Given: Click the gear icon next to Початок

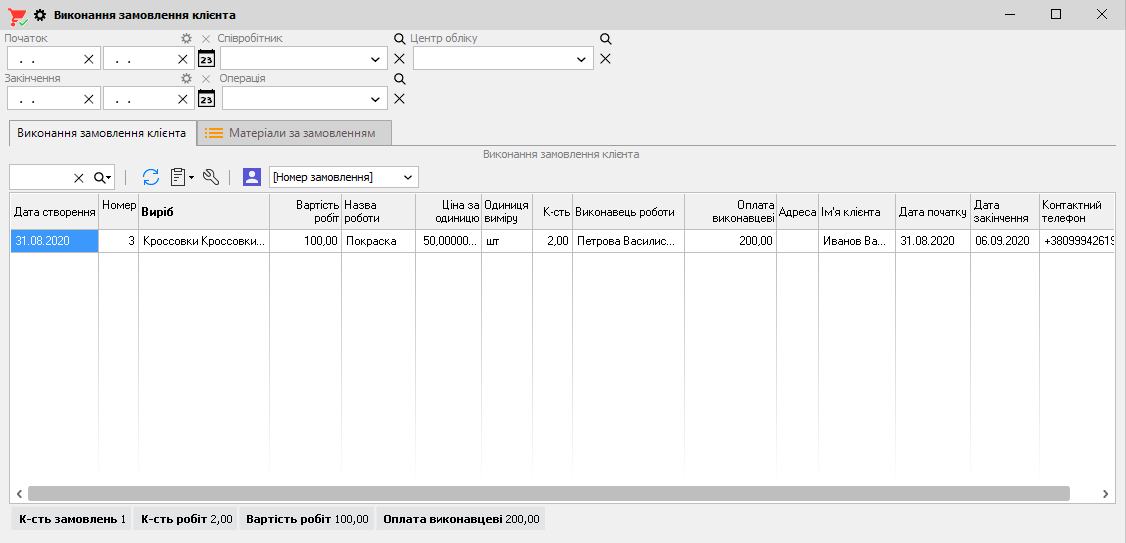Looking at the screenshot, I should point(186,39).
